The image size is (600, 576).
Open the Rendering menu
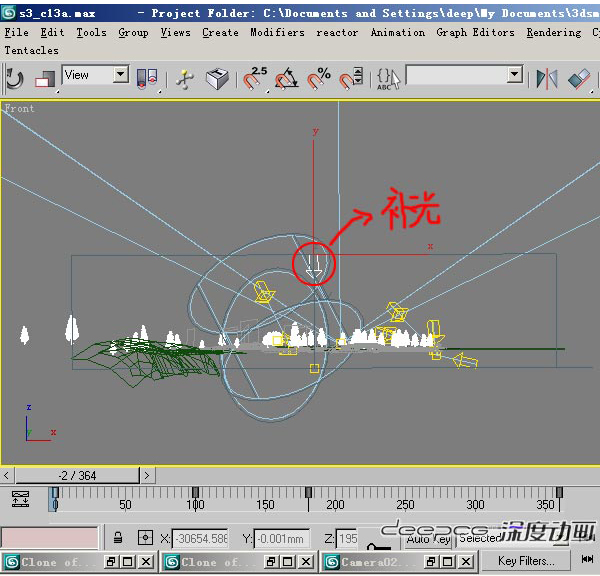[554, 33]
